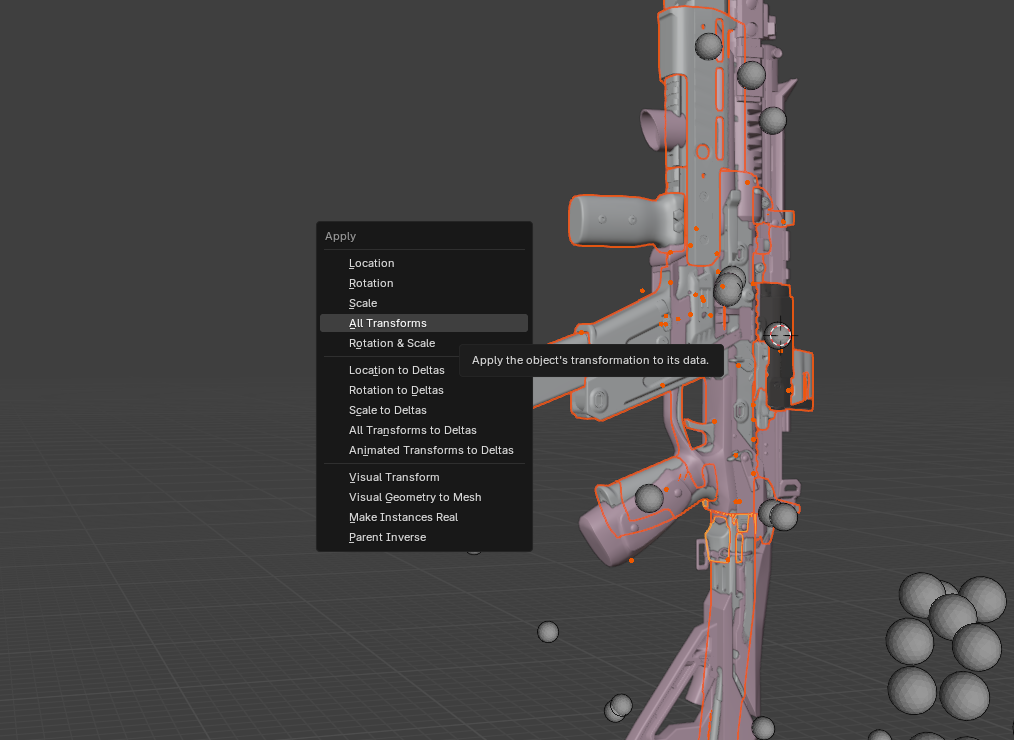Click the lone sphere left of rifle stock
This screenshot has height=740, width=1014.
548,632
